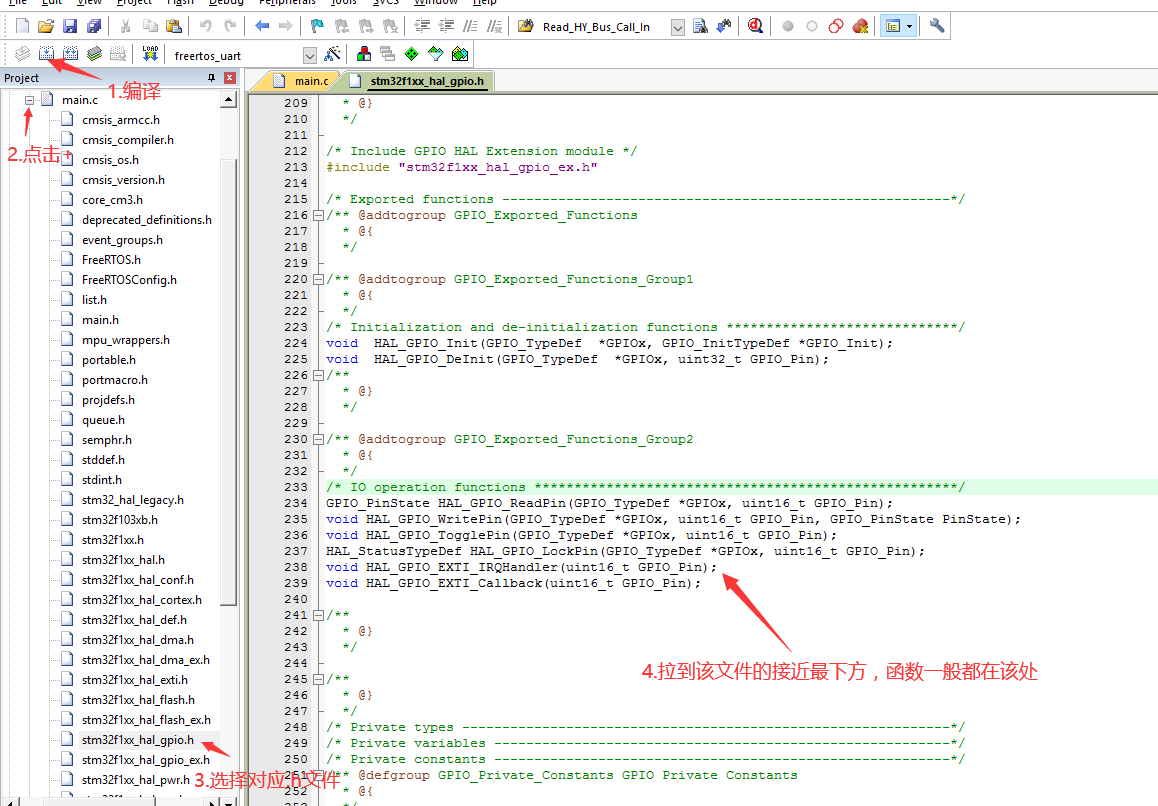The height and width of the screenshot is (806, 1158).
Task: Open Options for Target
Action: pos(332,53)
